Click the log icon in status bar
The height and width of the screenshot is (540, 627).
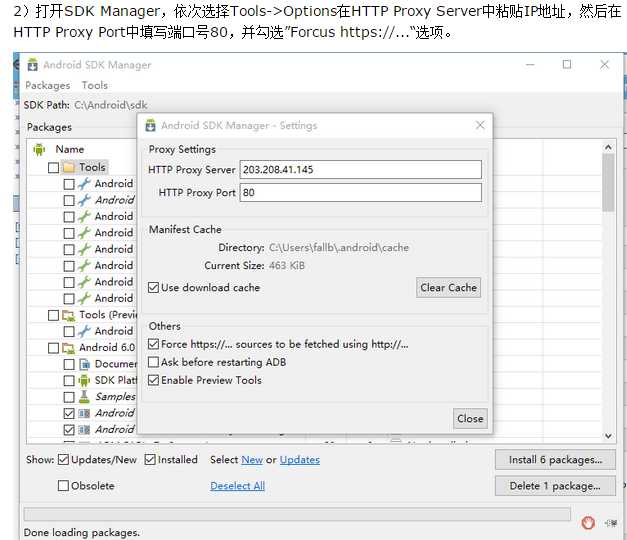pyautogui.click(x=611, y=523)
